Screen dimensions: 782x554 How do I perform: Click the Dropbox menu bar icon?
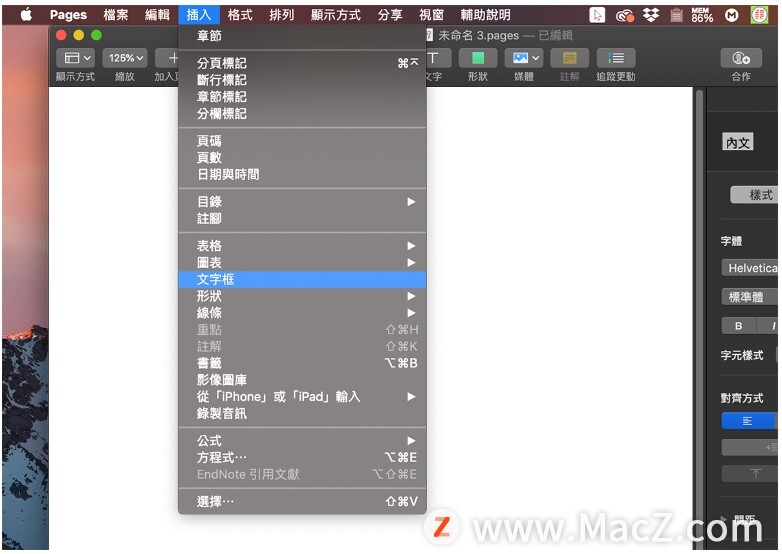pyautogui.click(x=650, y=15)
